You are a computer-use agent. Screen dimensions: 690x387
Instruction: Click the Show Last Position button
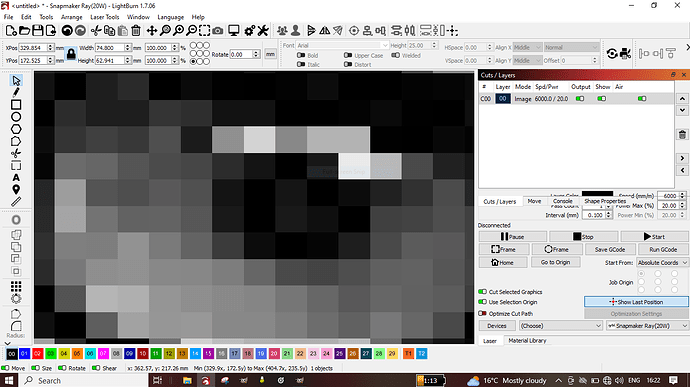[x=636, y=302]
